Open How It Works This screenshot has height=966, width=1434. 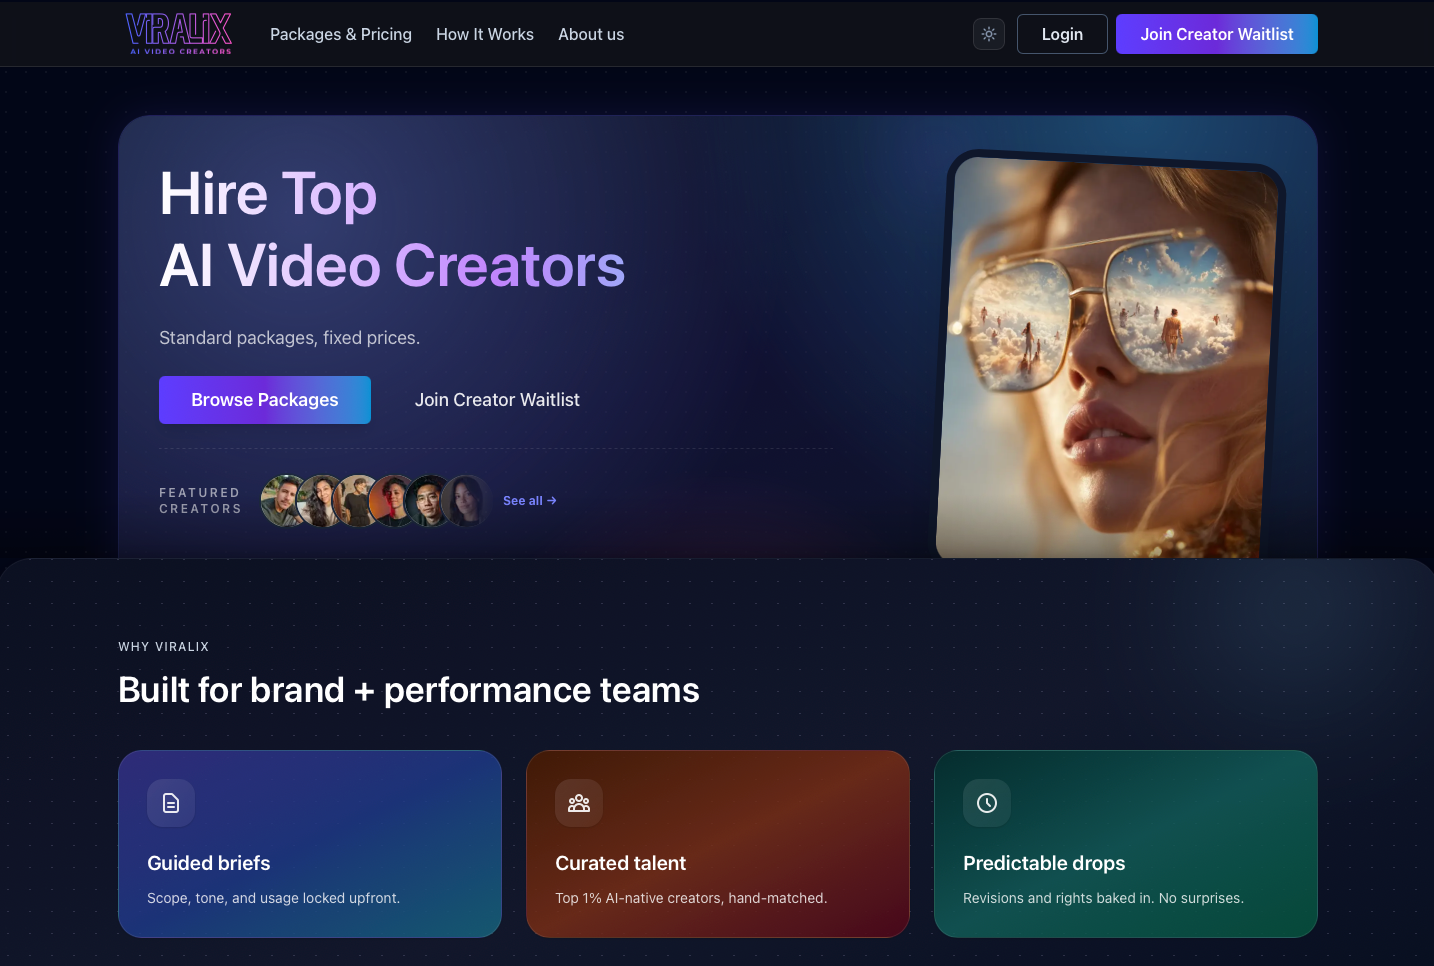point(485,34)
